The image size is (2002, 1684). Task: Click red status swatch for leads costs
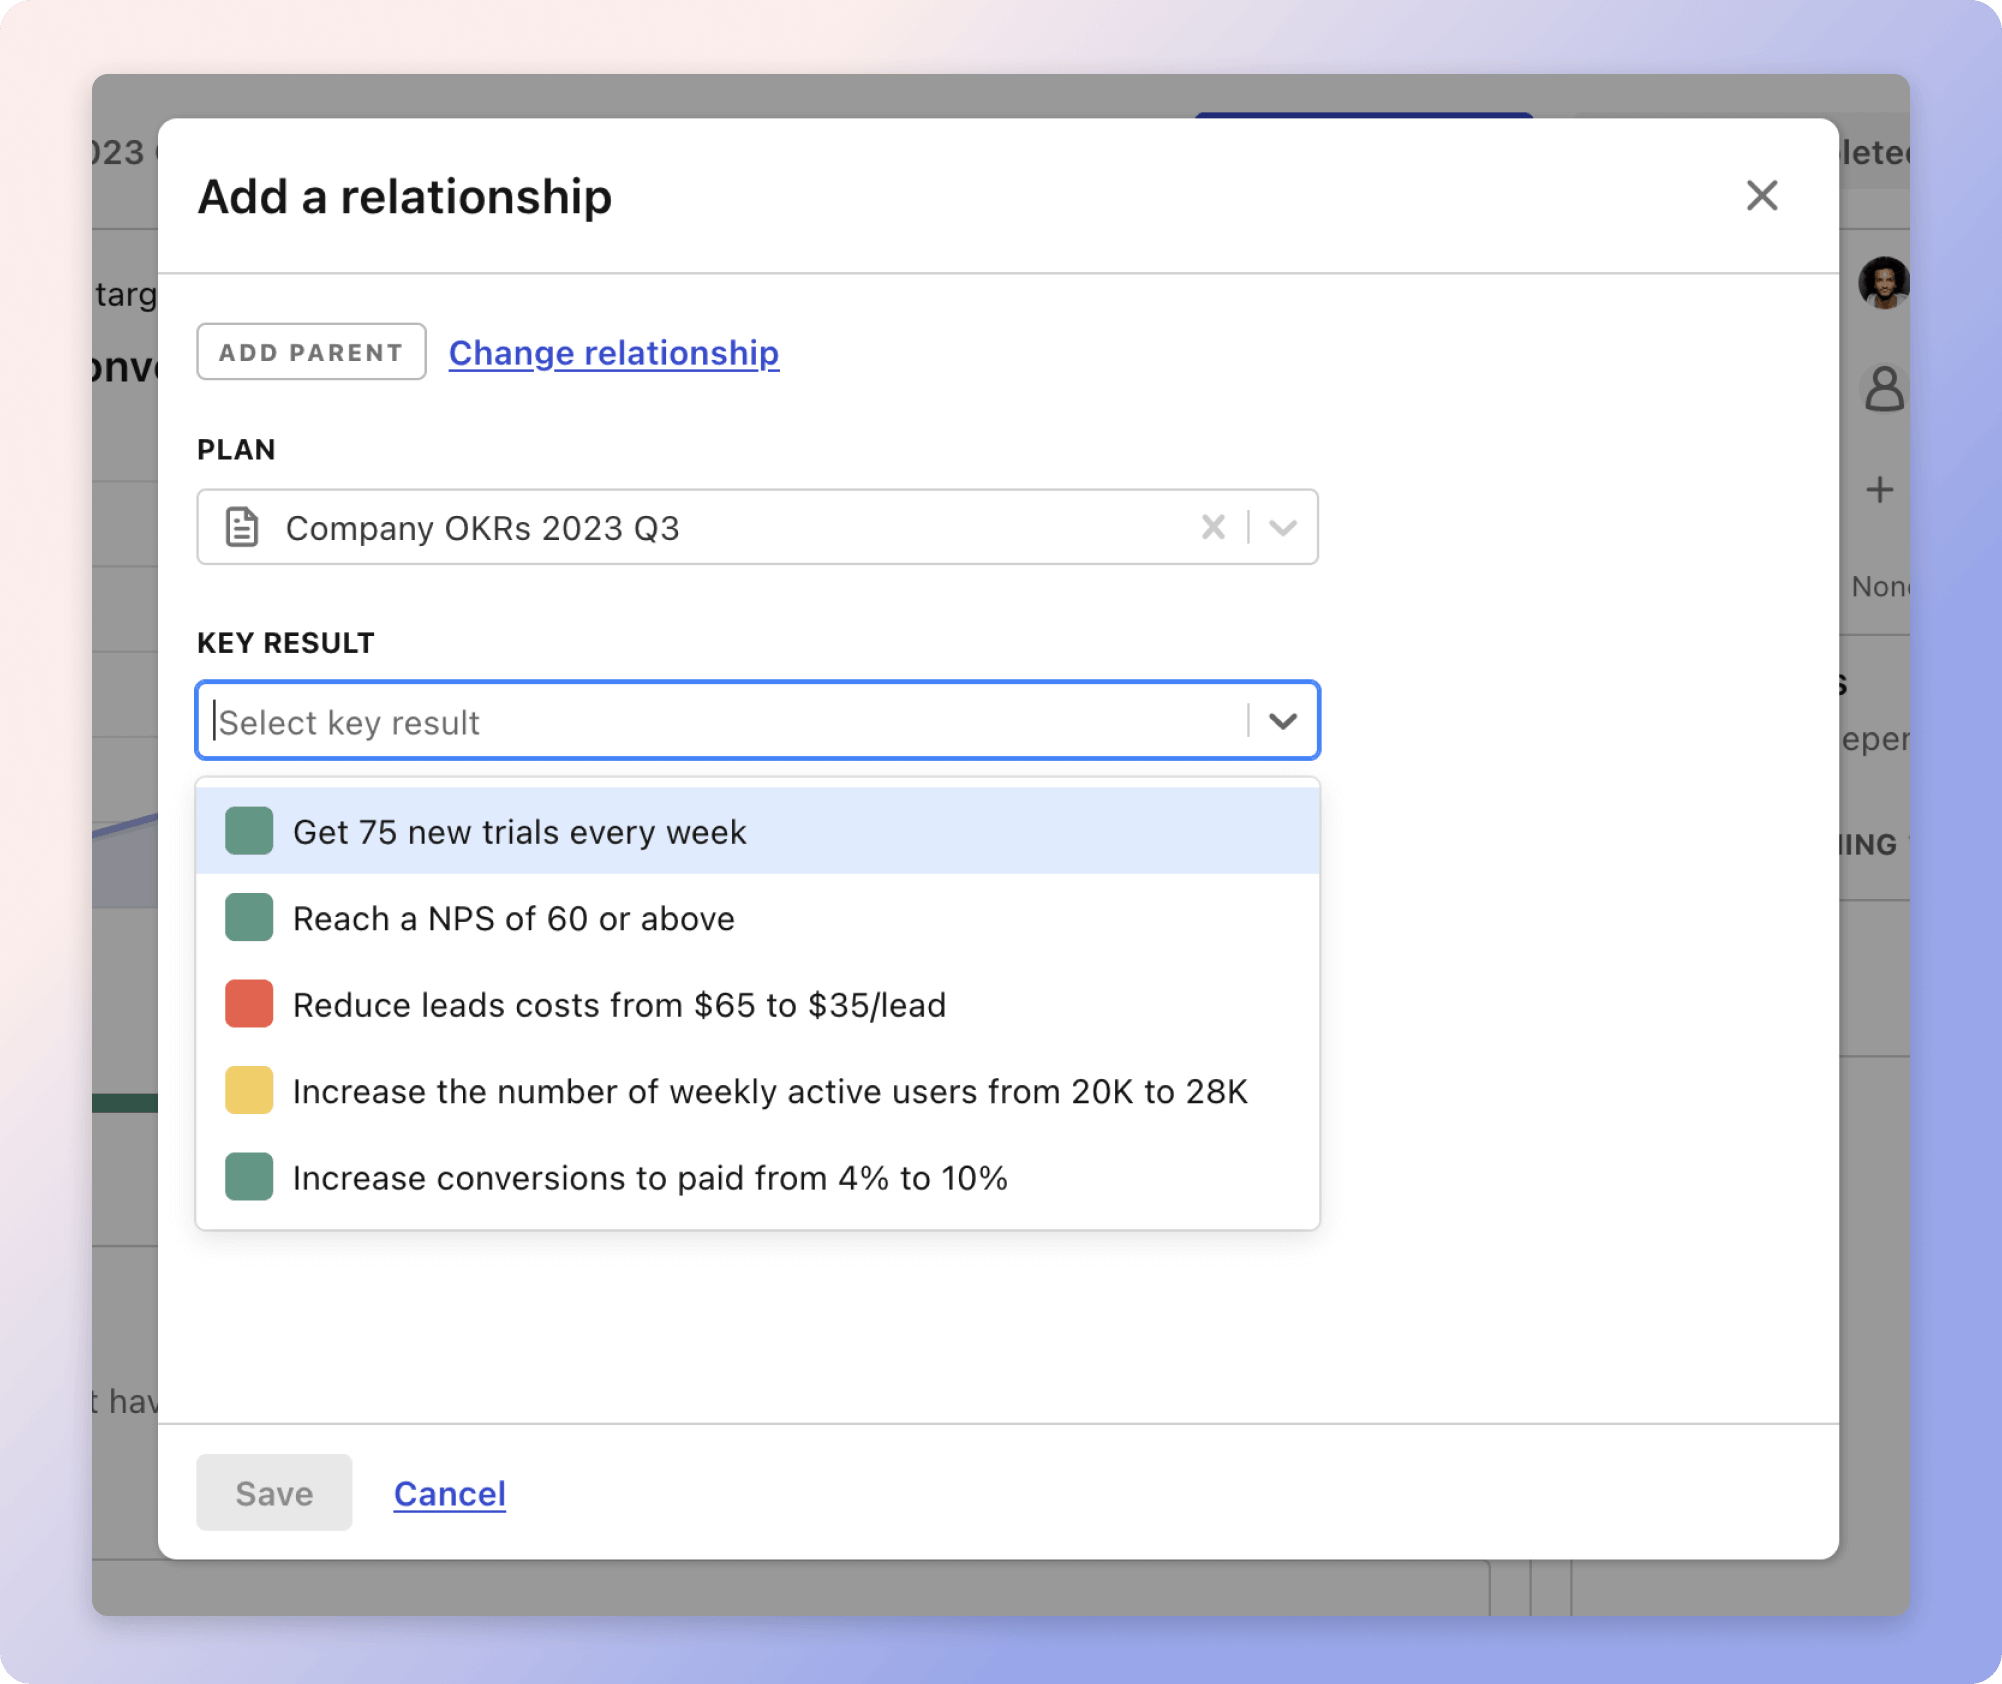249,1004
